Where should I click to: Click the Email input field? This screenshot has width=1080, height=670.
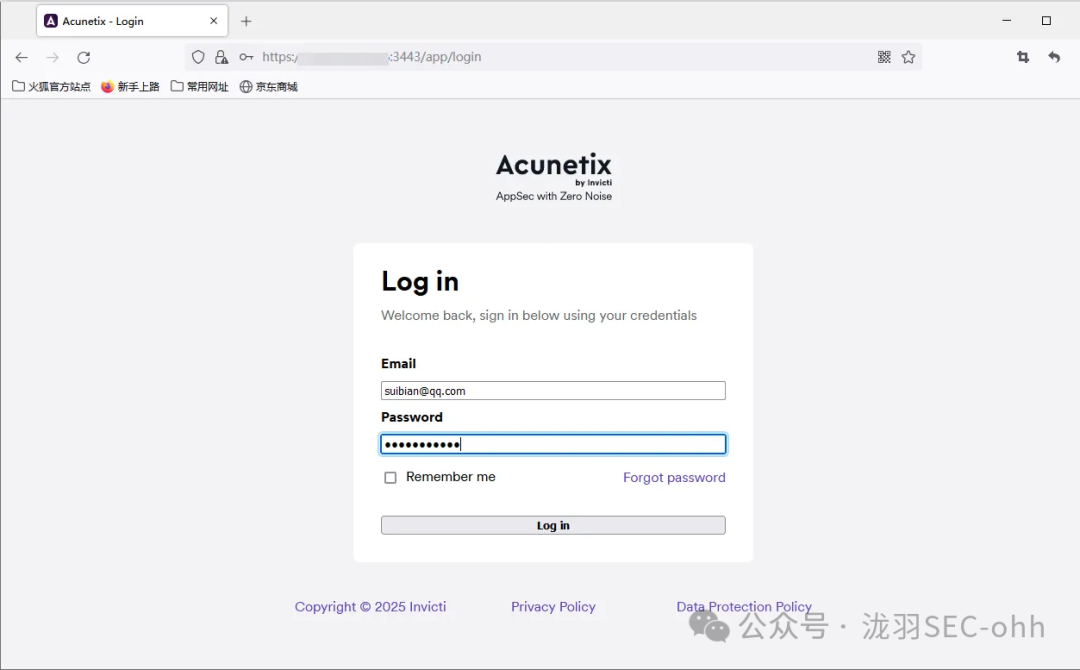pos(553,390)
